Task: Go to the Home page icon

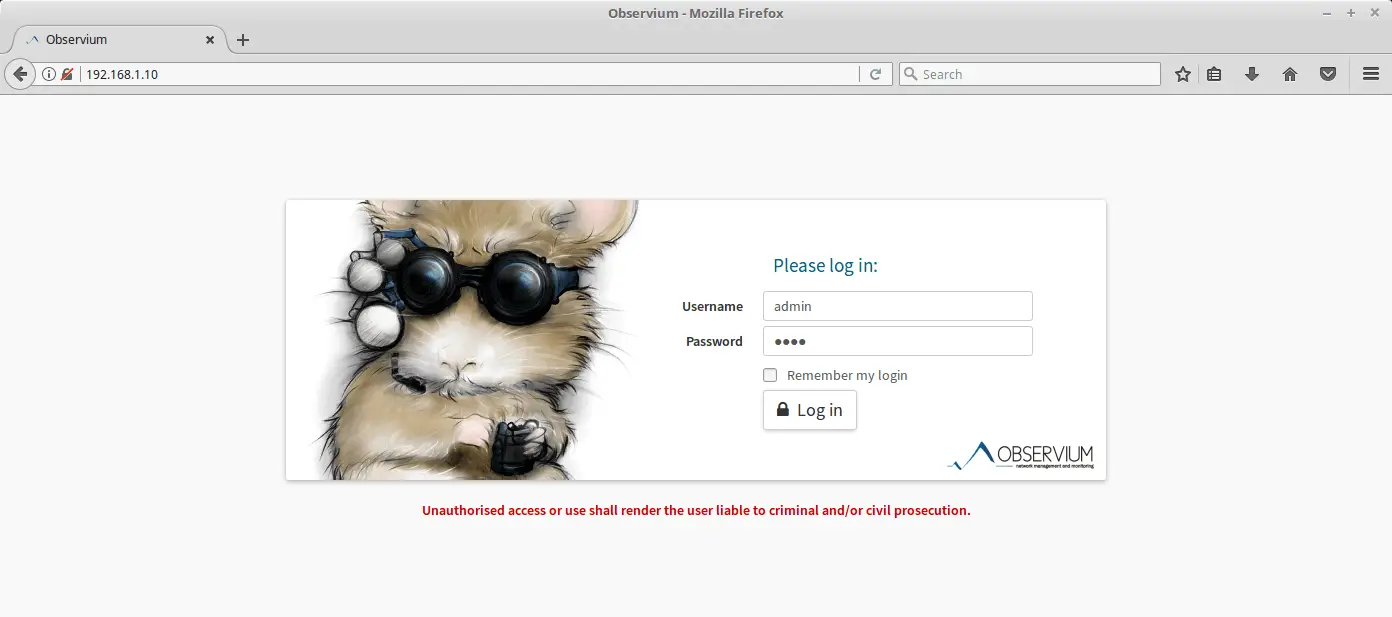Action: [1290, 74]
